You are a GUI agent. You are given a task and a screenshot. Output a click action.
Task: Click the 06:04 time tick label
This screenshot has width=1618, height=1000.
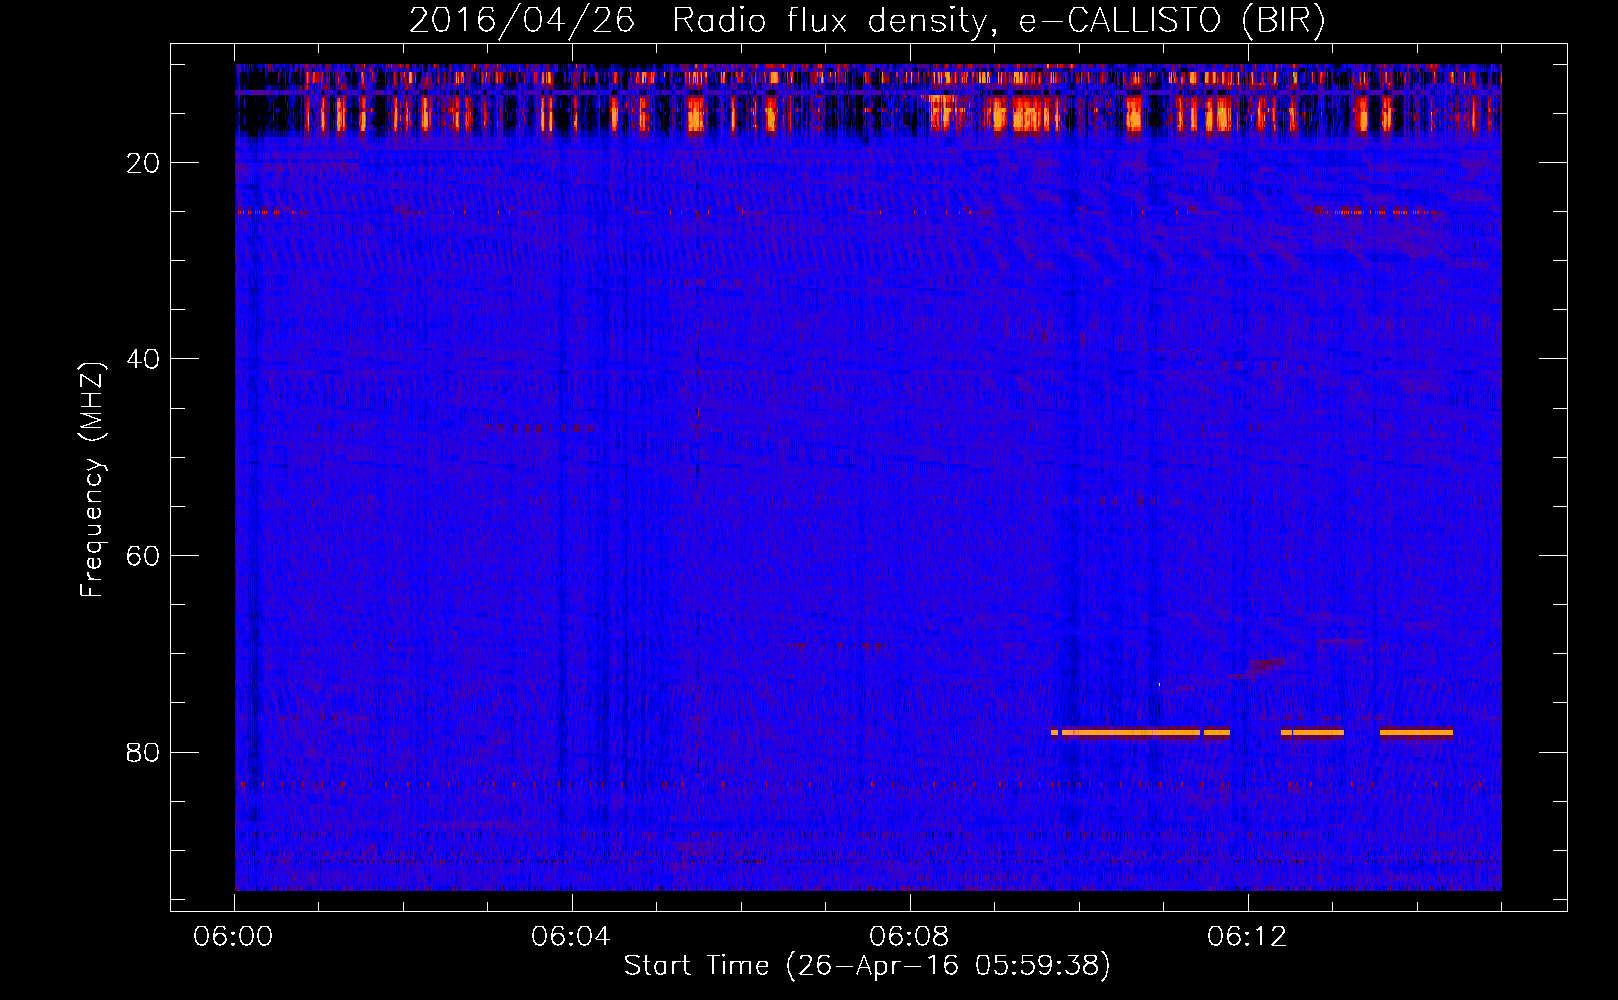tap(571, 937)
